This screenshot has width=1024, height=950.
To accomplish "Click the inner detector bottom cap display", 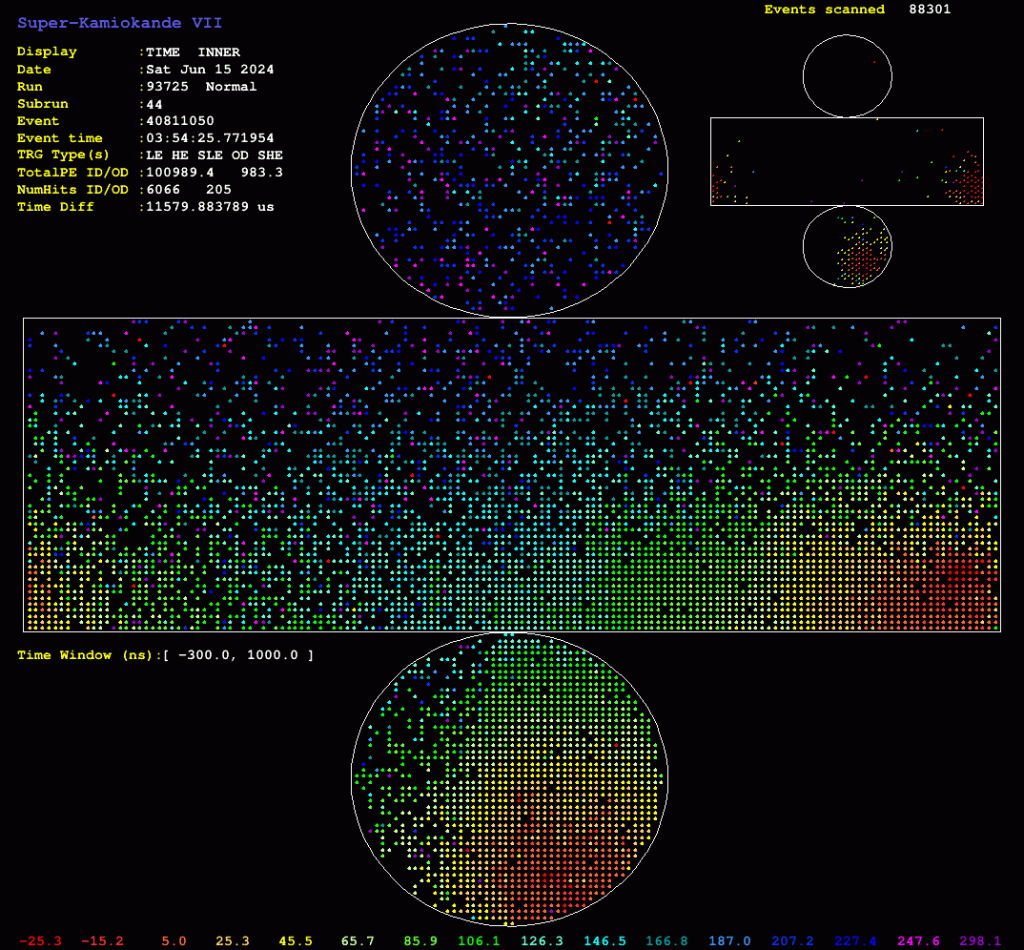I will [509, 779].
